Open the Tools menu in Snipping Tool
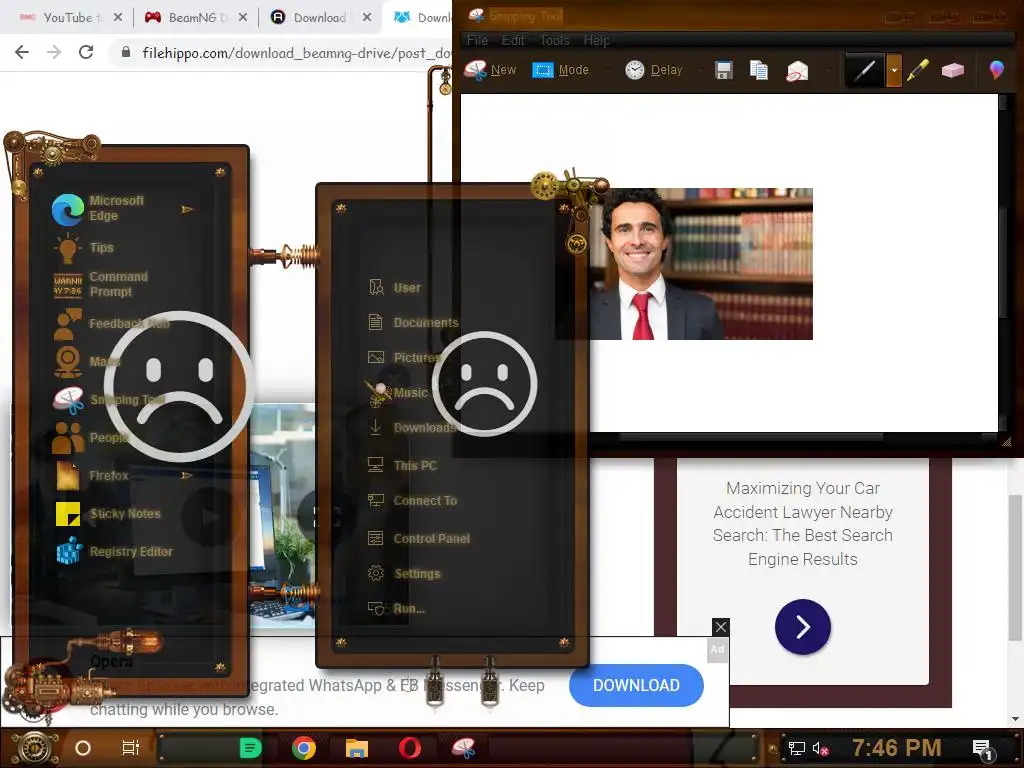This screenshot has width=1024, height=768. pyautogui.click(x=554, y=40)
